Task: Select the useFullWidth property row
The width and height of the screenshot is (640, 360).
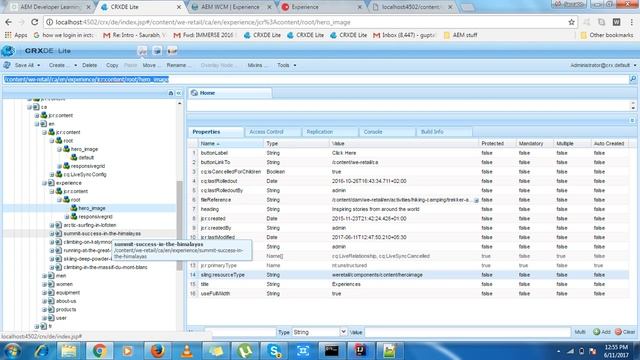Action: (408, 293)
